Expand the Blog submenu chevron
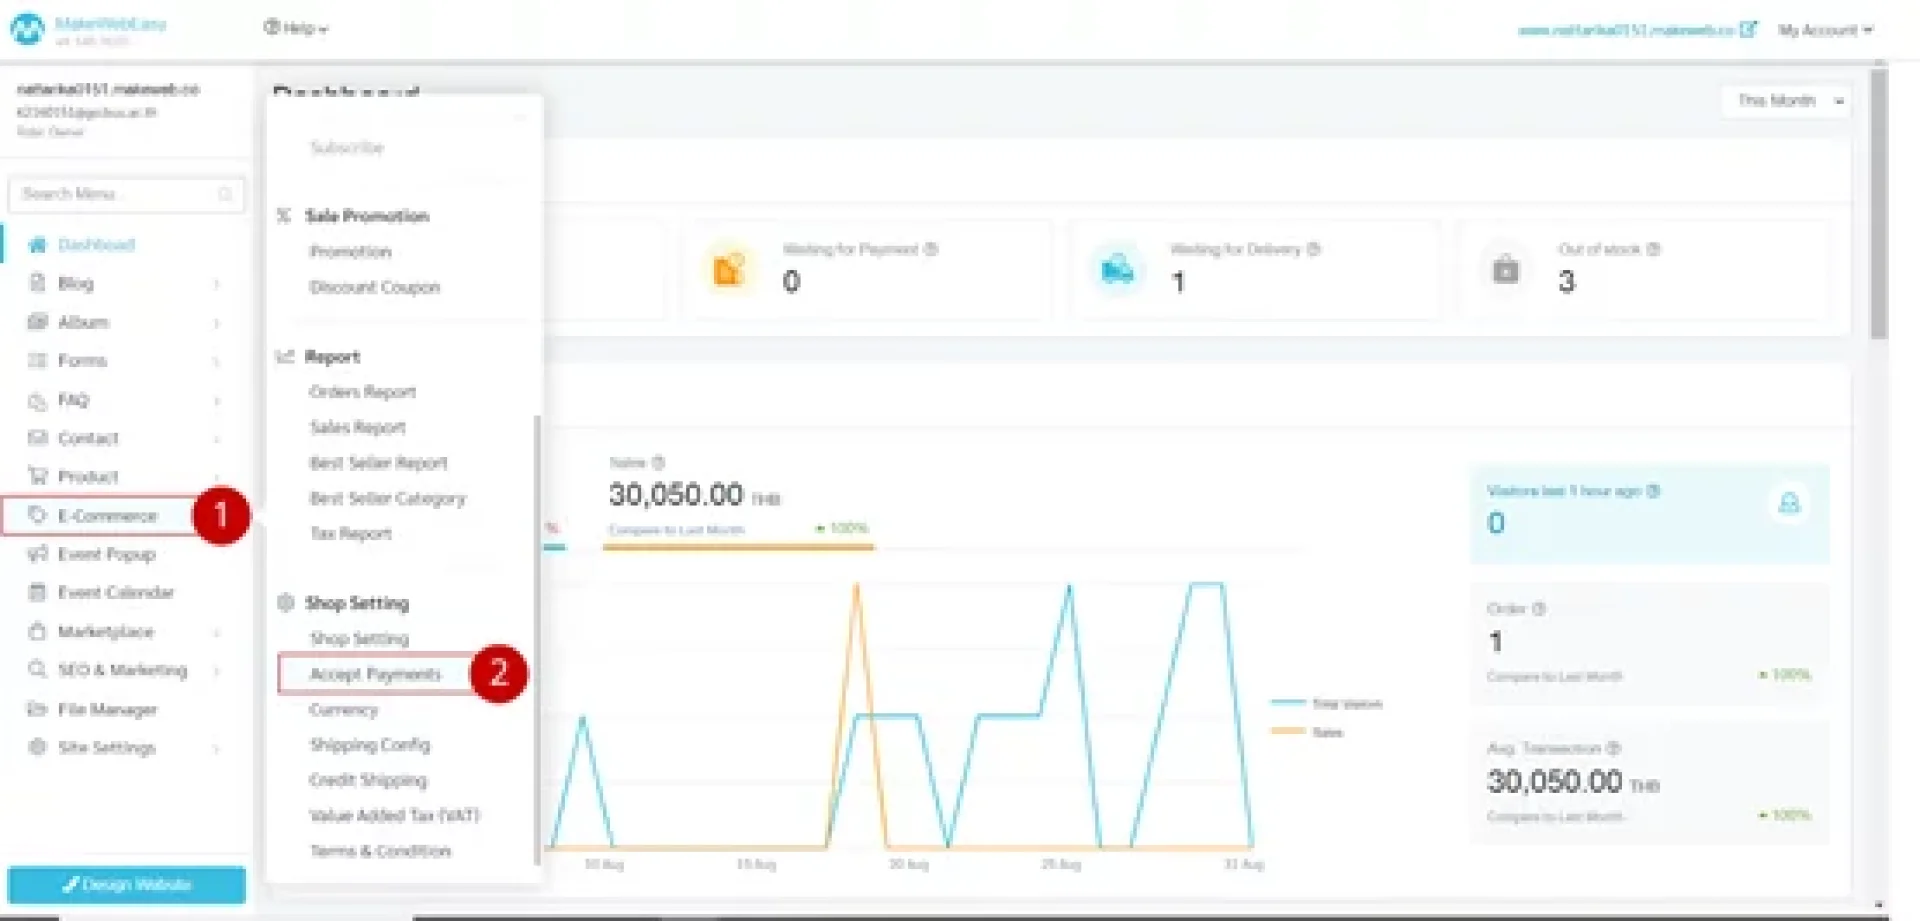Viewport: 1920px width, 921px height. tap(216, 284)
